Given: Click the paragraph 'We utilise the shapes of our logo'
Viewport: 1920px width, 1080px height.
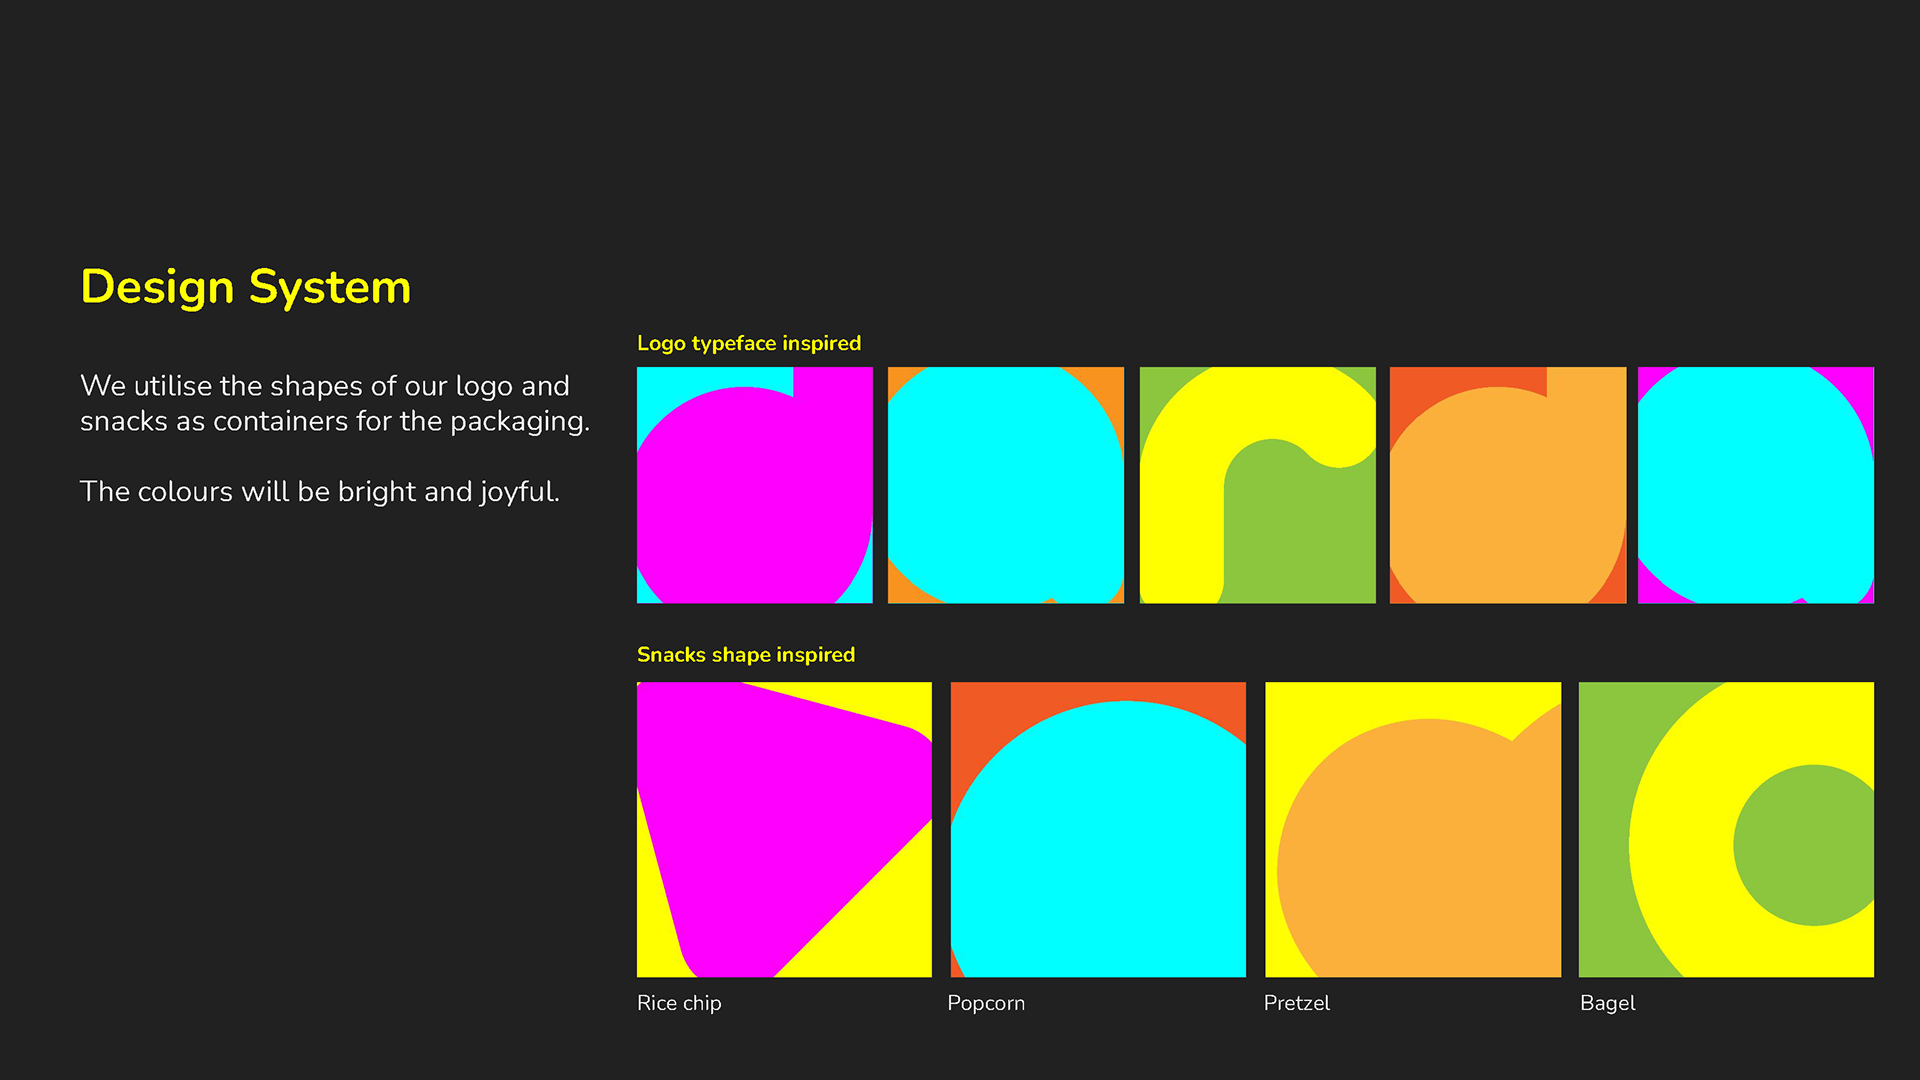Looking at the screenshot, I should click(335, 403).
